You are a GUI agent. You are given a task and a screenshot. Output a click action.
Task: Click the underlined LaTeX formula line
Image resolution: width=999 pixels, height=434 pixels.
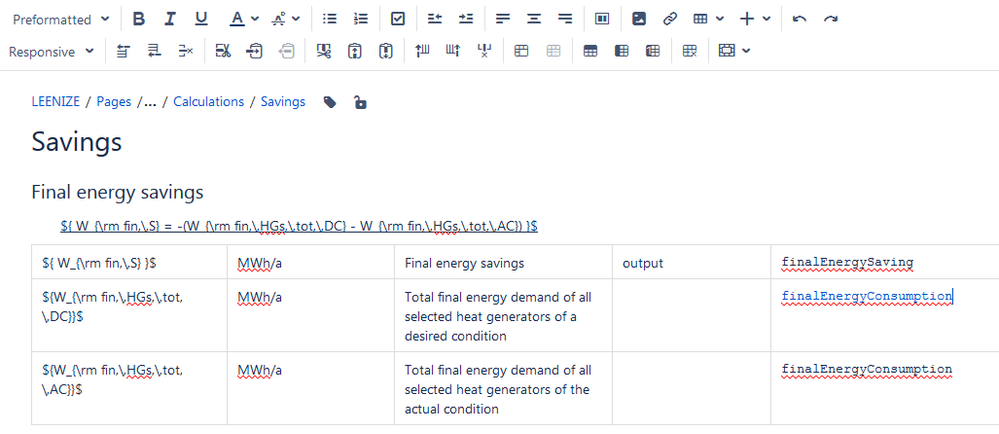[x=299, y=226]
